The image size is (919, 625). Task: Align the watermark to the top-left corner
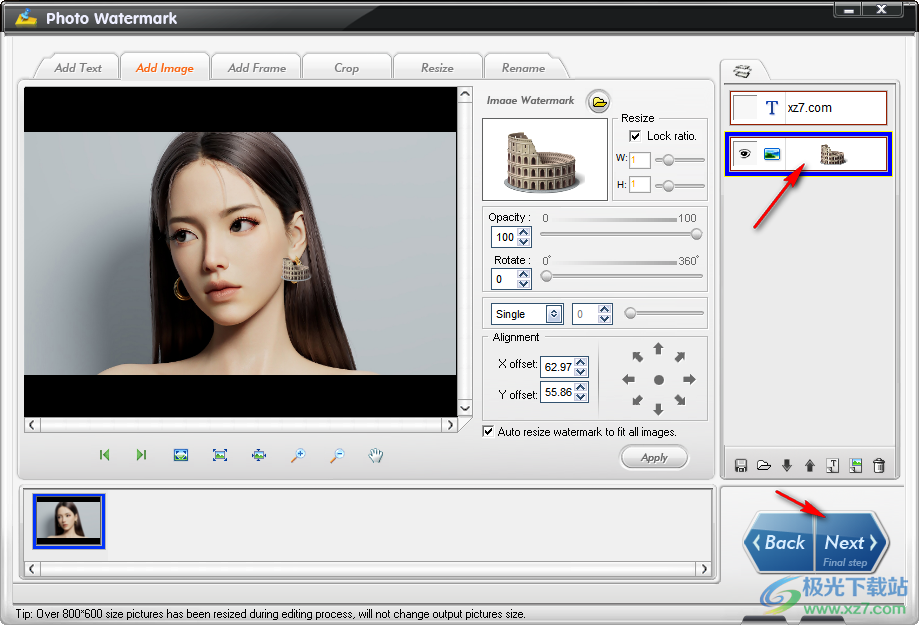(638, 356)
